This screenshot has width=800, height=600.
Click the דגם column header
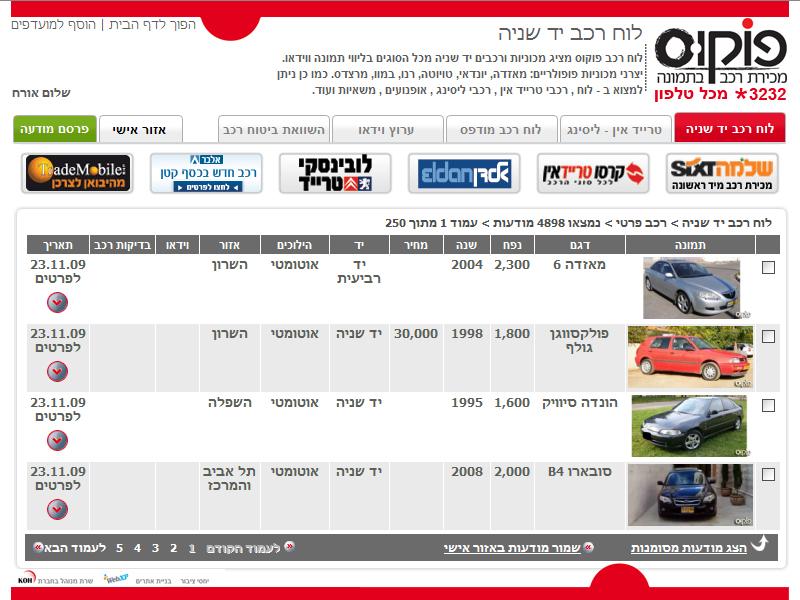(x=580, y=245)
